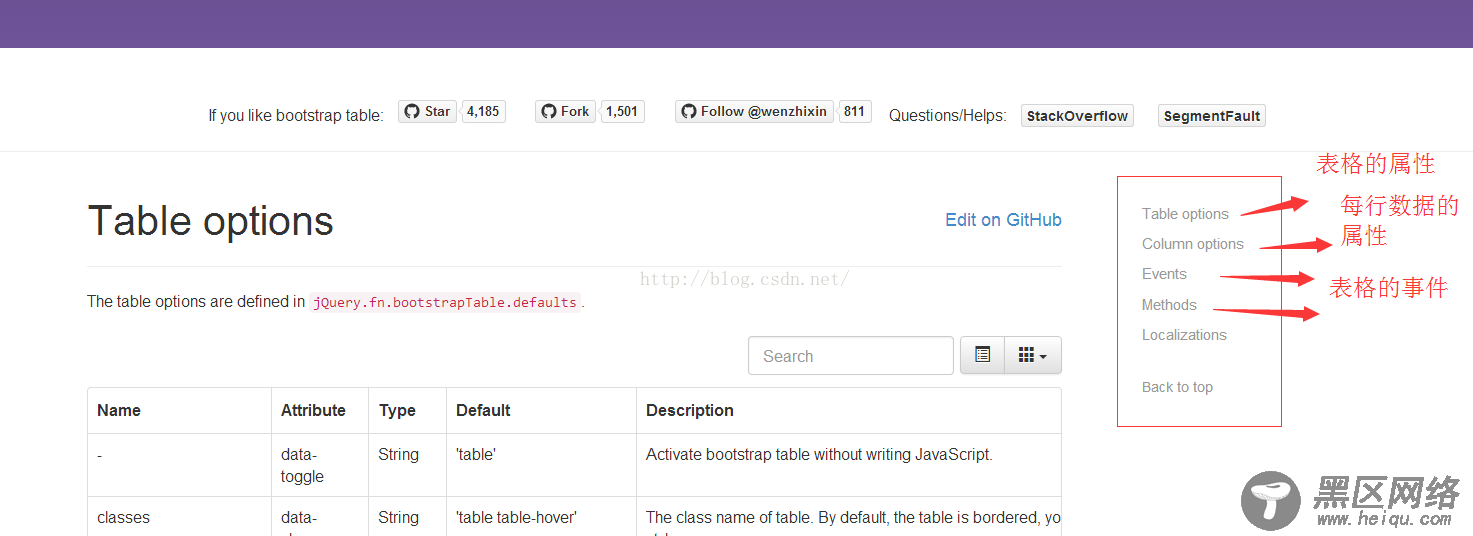Click the Description column header
Viewport: 1473px width, 536px height.
pos(849,411)
